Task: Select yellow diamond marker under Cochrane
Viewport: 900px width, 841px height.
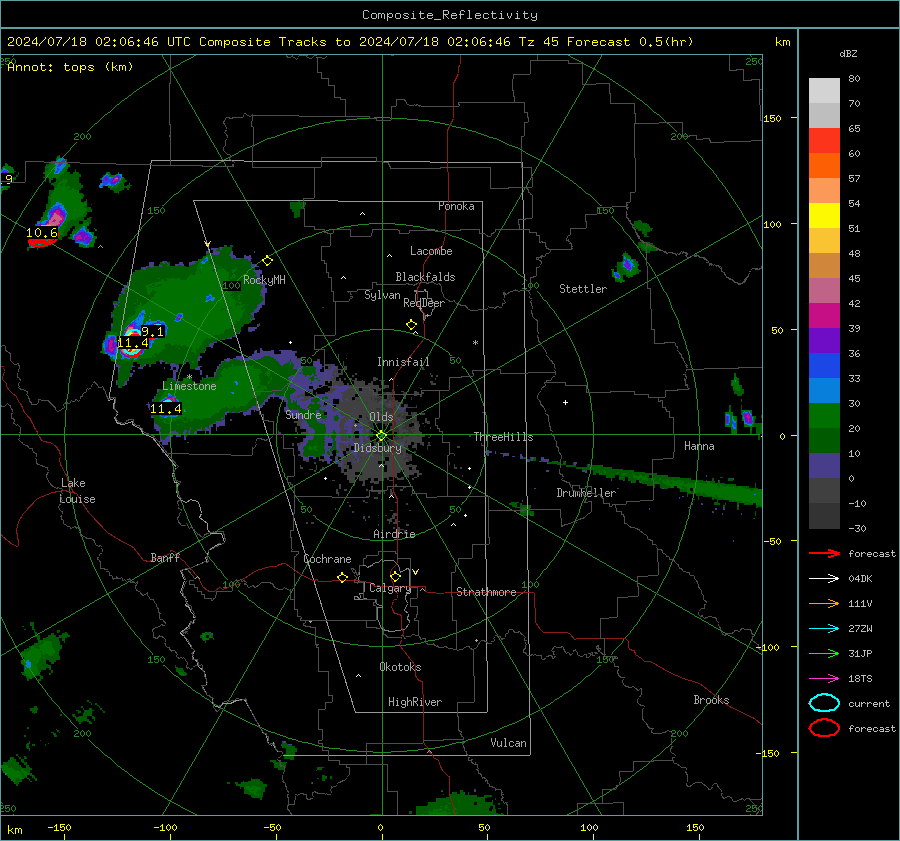Action: 342,578
